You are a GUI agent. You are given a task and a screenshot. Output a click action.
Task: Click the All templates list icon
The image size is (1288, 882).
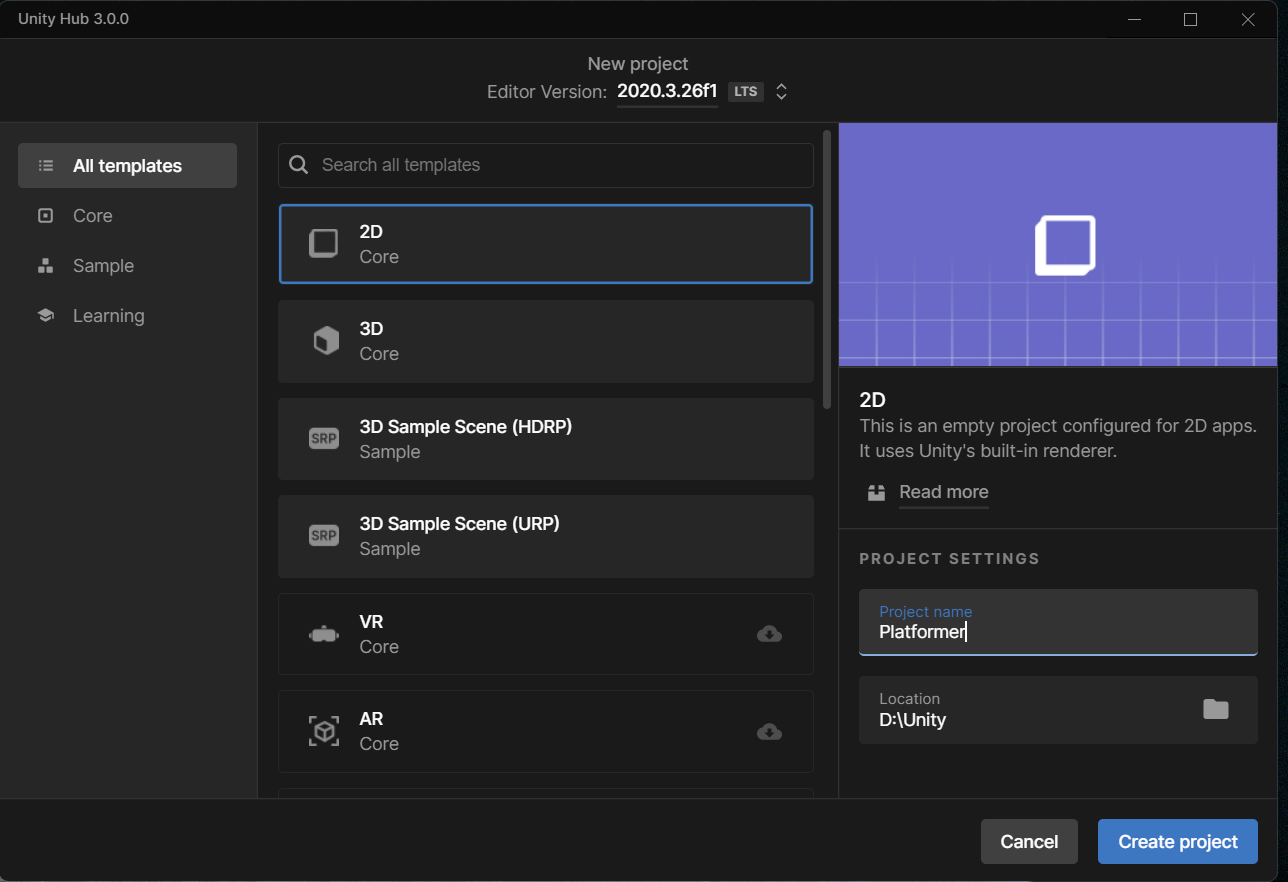tap(45, 166)
